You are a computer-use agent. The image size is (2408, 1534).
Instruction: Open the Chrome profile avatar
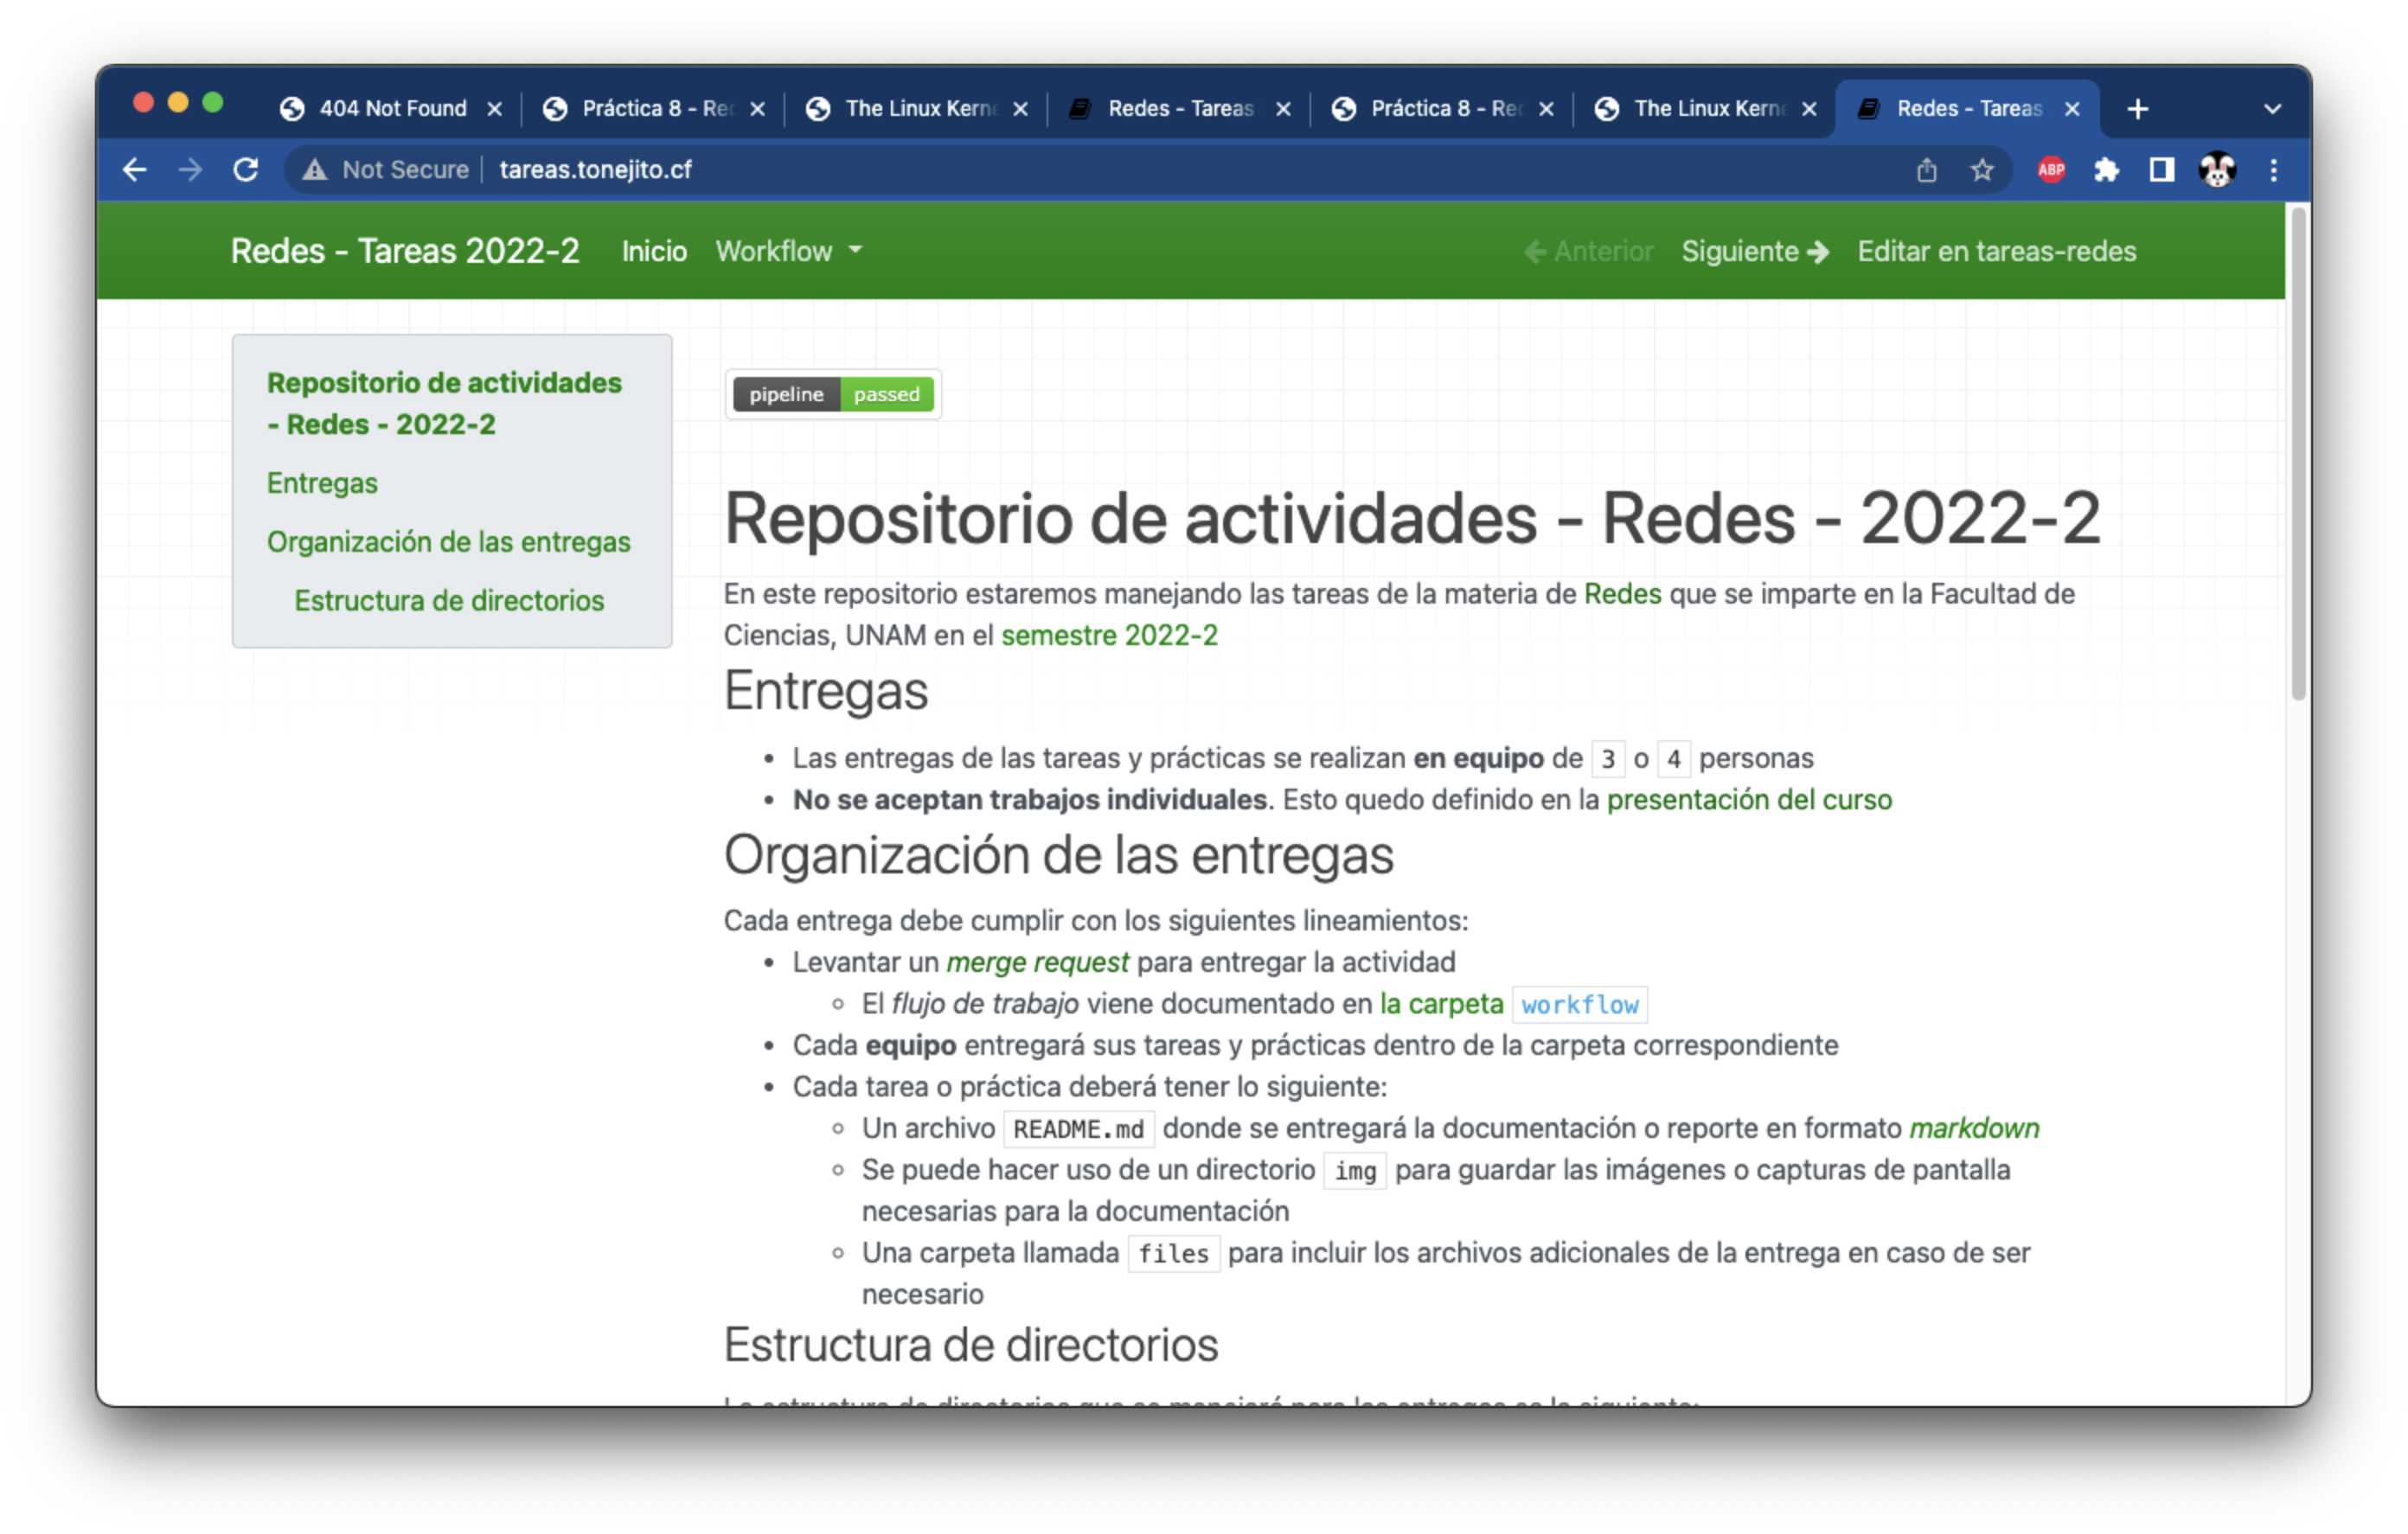pos(2216,170)
